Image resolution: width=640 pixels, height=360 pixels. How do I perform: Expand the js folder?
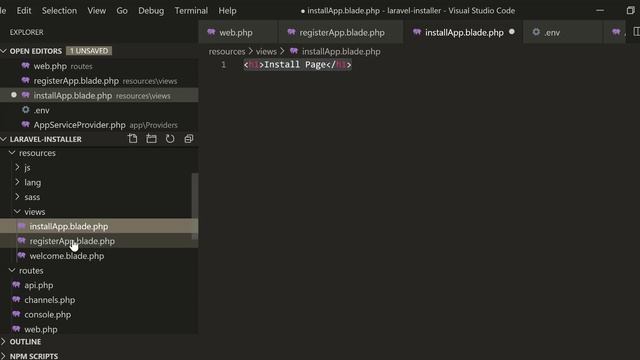pos(17,167)
